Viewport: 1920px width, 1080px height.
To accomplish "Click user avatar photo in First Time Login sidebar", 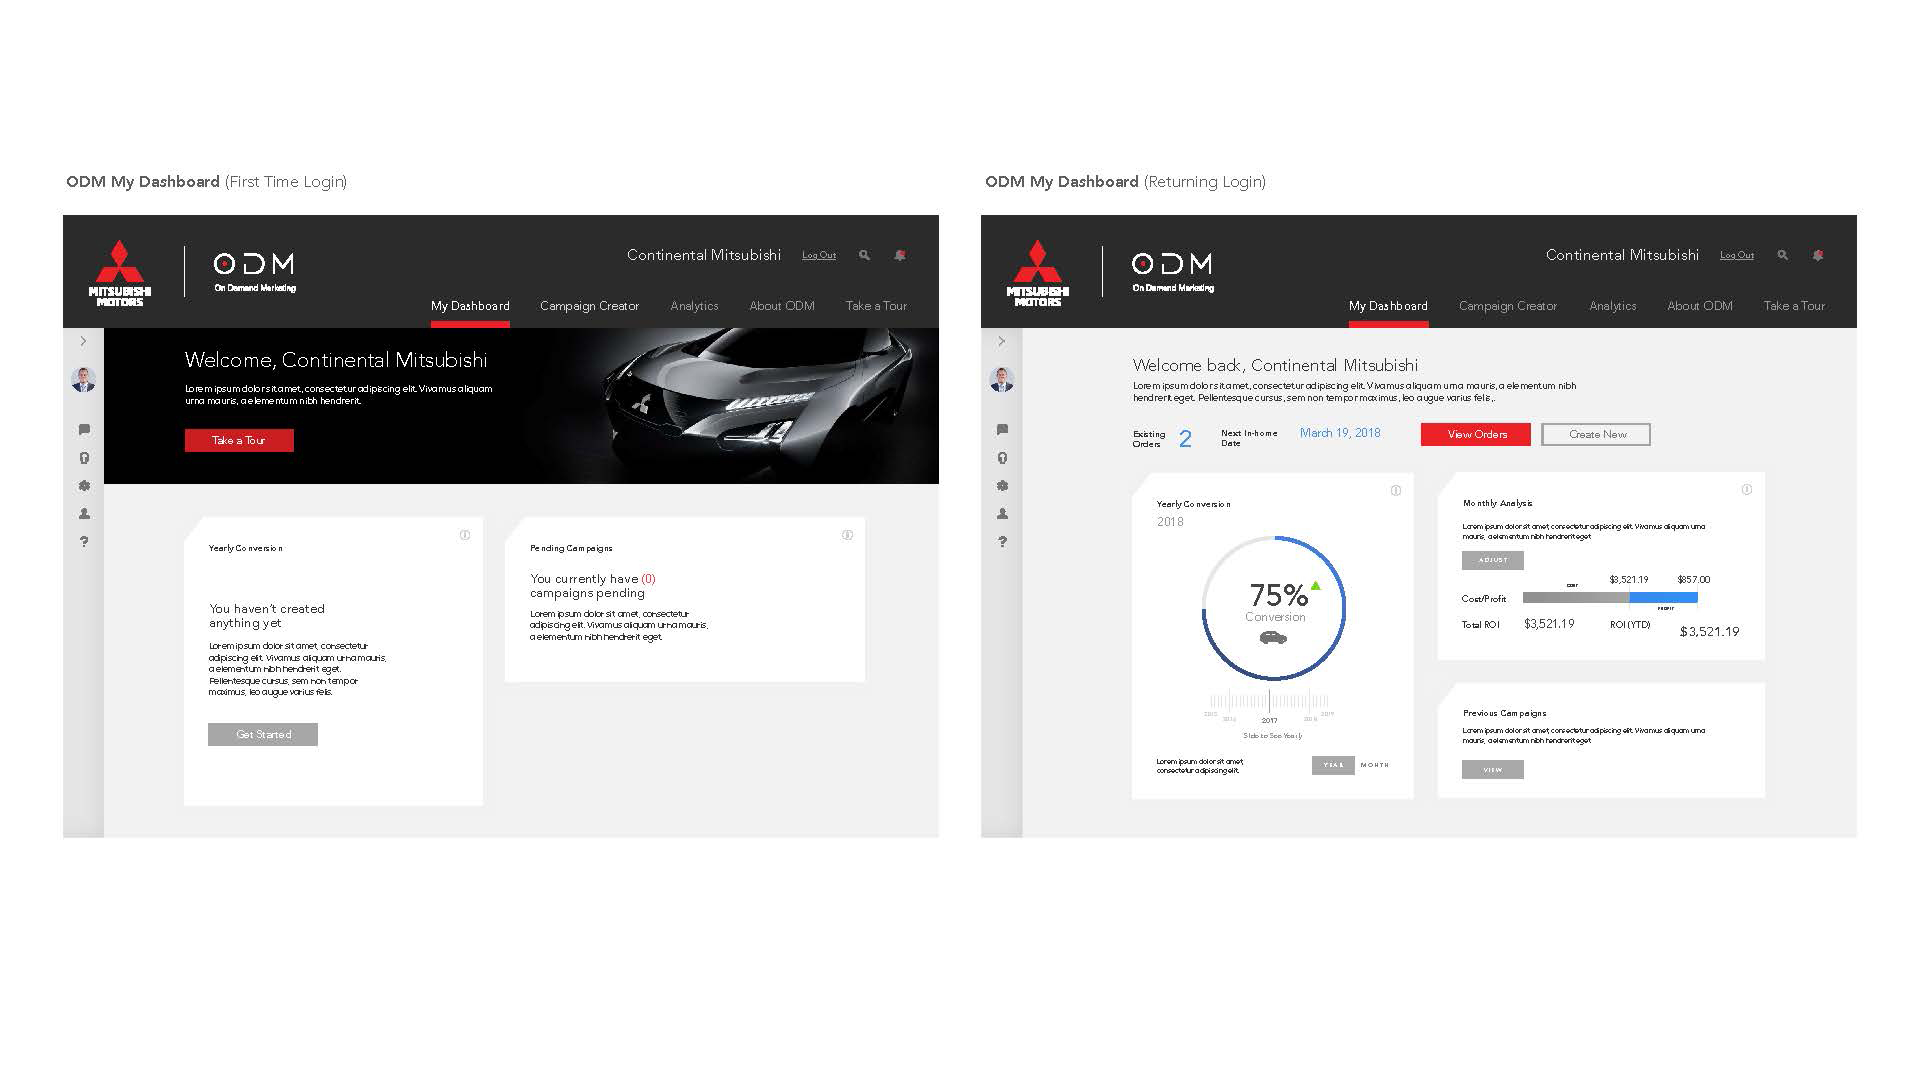I will click(x=84, y=379).
